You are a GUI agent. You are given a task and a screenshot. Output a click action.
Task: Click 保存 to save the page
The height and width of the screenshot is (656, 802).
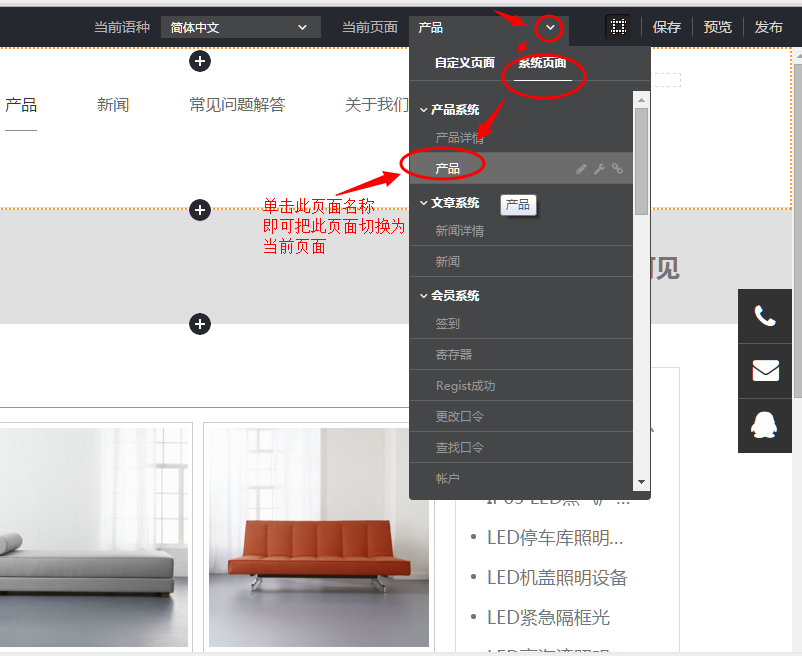tap(667, 27)
